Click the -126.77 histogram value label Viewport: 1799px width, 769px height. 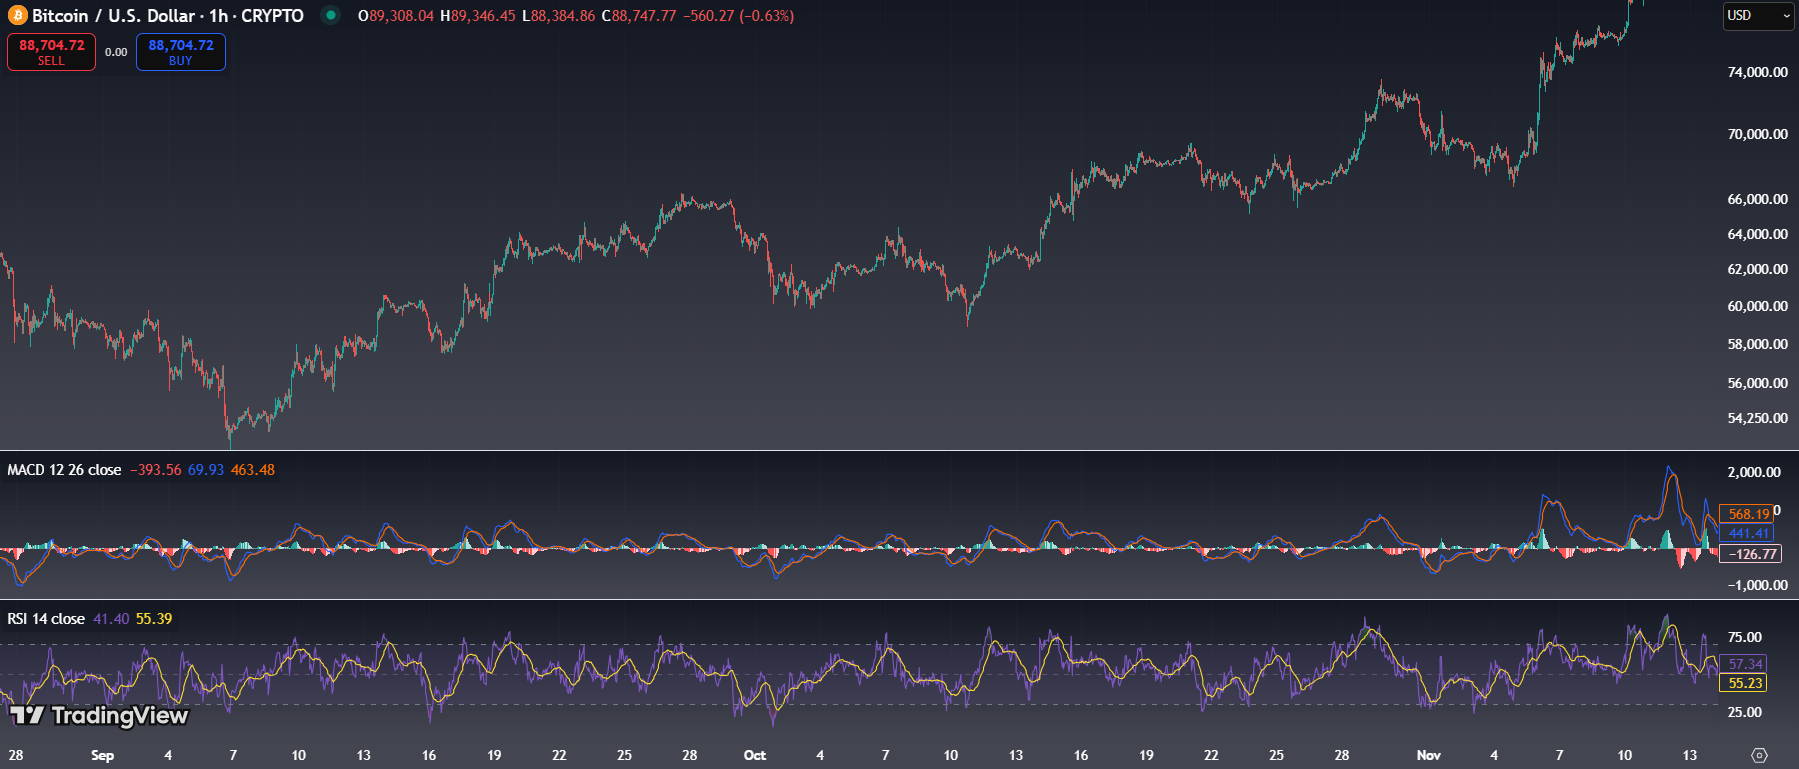pyautogui.click(x=1748, y=554)
